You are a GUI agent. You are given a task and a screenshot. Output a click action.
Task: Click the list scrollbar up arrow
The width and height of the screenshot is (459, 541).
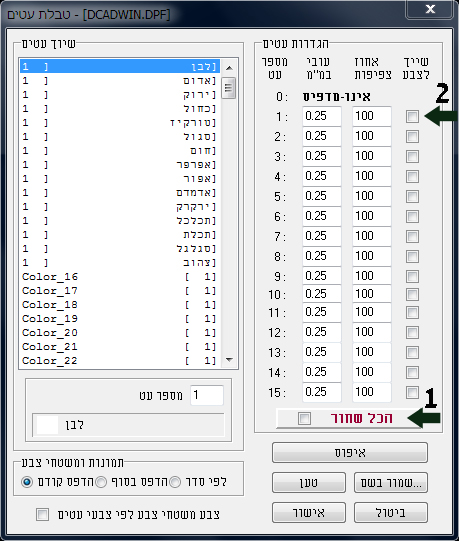pyautogui.click(x=229, y=68)
